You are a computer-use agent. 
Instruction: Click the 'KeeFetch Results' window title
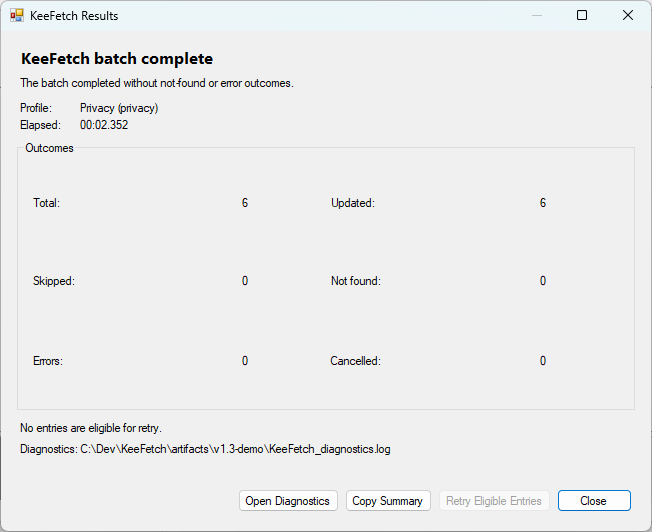click(74, 16)
